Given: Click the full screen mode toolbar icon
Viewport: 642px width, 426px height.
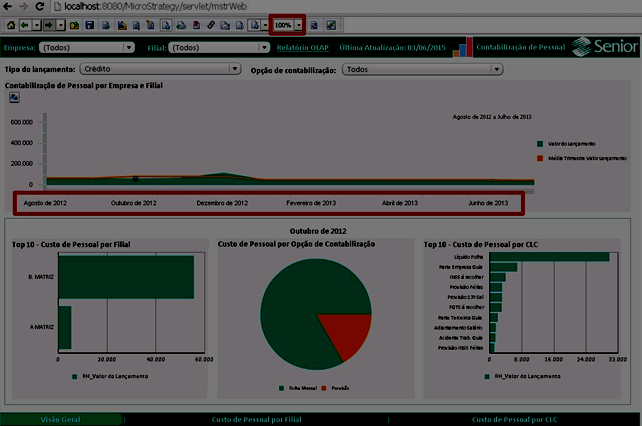Looking at the screenshot, I should pos(331,24).
